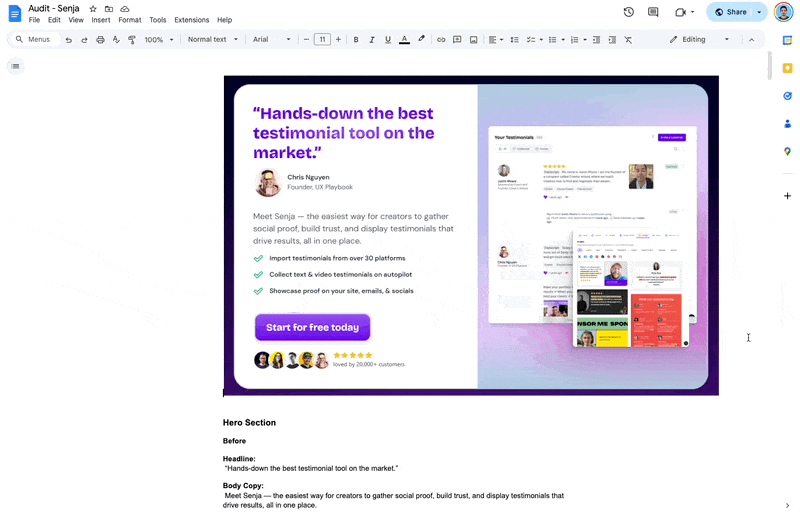Open the numbered list options arrow
Image resolution: width=800 pixels, height=516 pixels.
585,39
